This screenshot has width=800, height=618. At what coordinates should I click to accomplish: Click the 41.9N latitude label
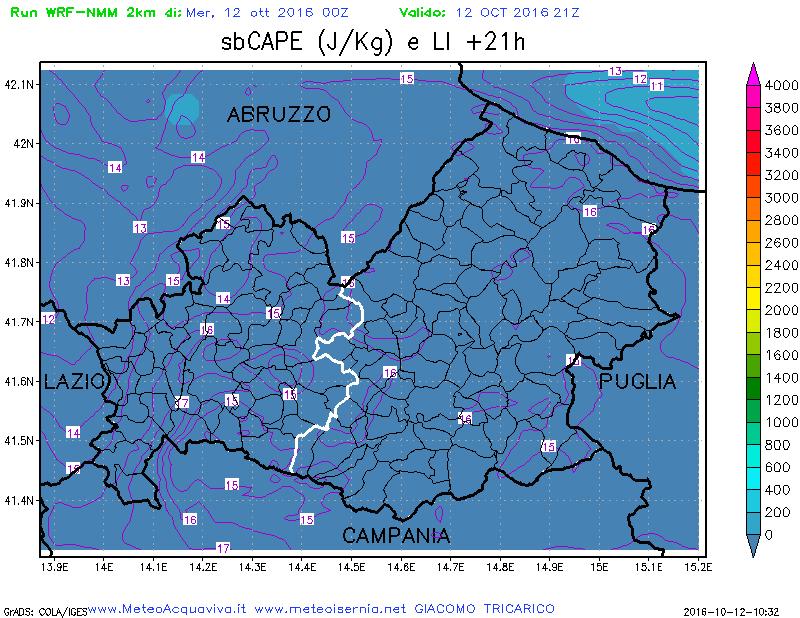pyautogui.click(x=19, y=203)
